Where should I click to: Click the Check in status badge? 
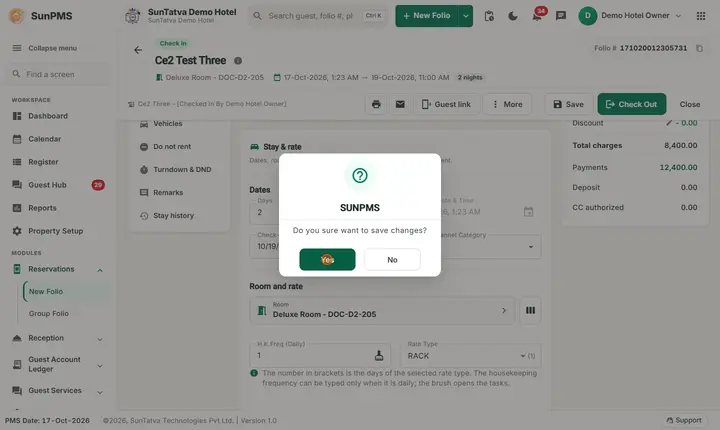tap(173, 43)
